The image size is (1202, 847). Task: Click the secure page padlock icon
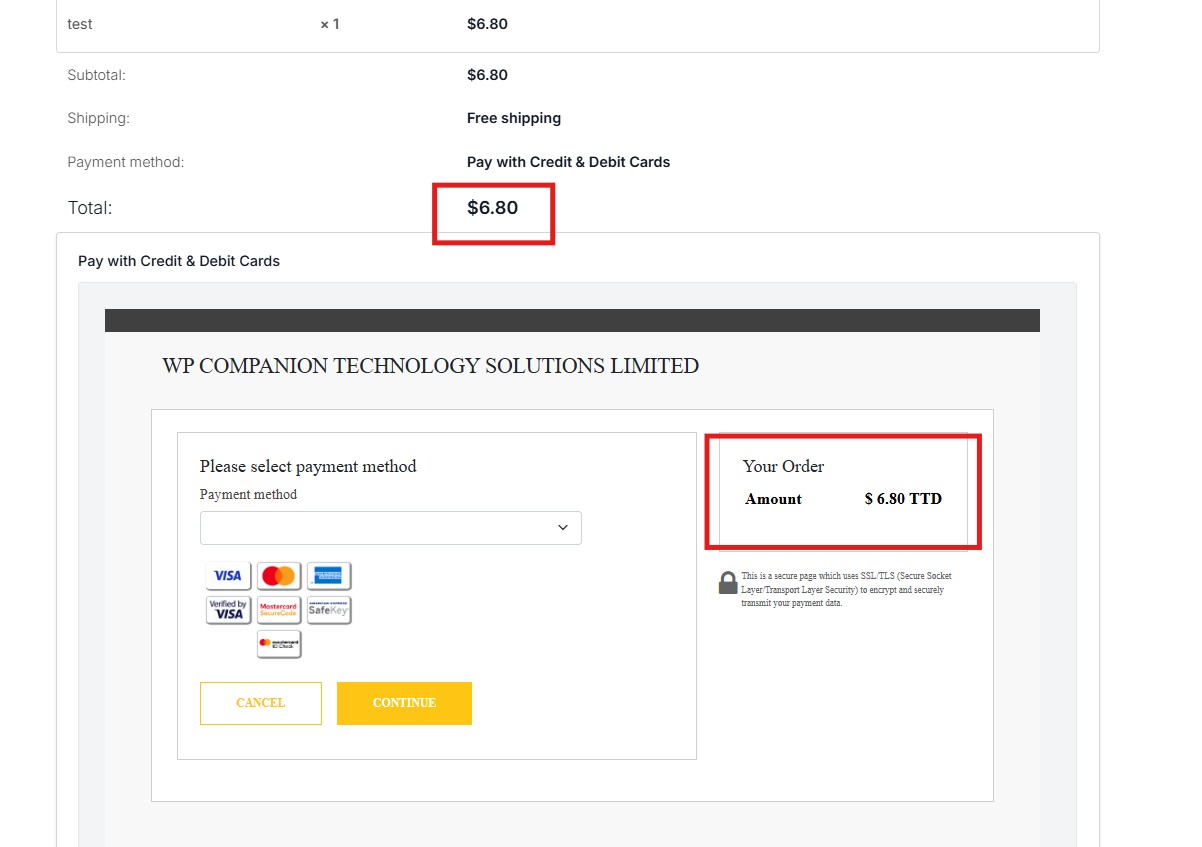[728, 583]
